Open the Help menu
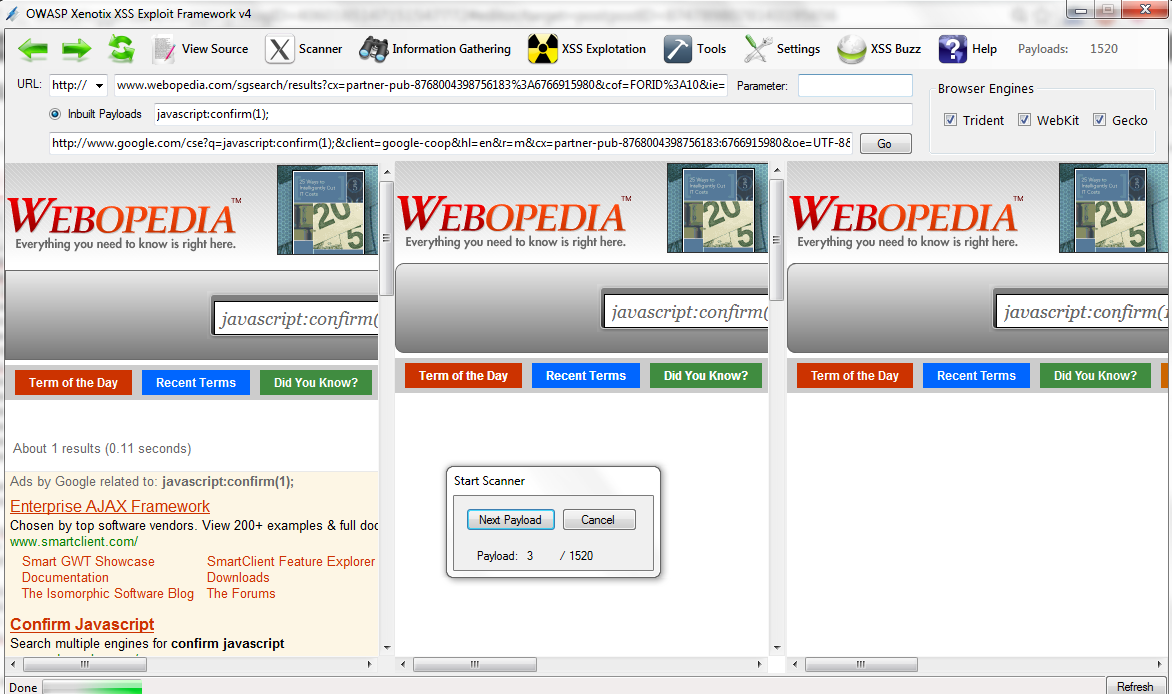Image resolution: width=1172 pixels, height=694 pixels. 968,49
